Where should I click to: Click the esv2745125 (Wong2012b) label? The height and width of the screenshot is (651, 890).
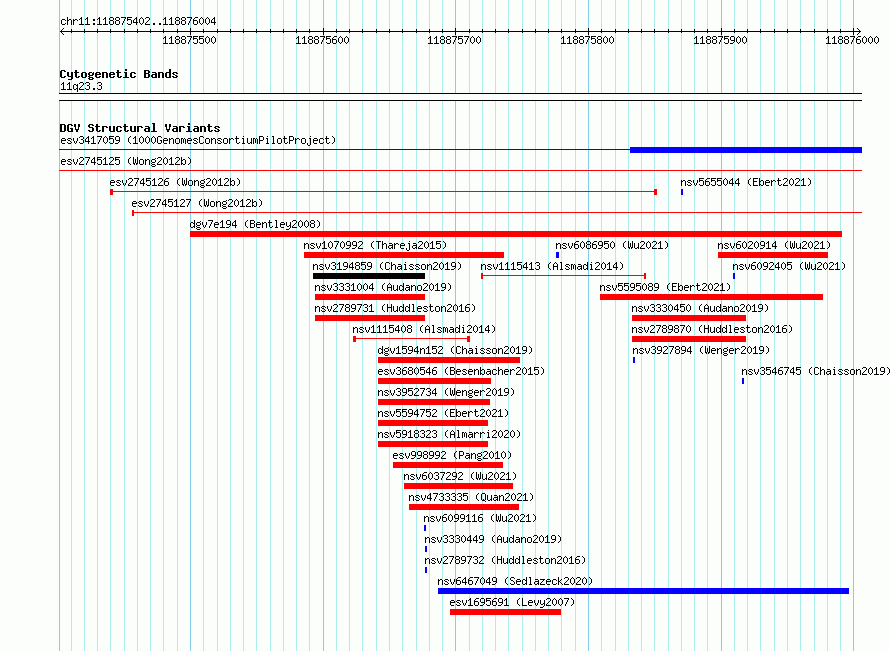point(126,161)
